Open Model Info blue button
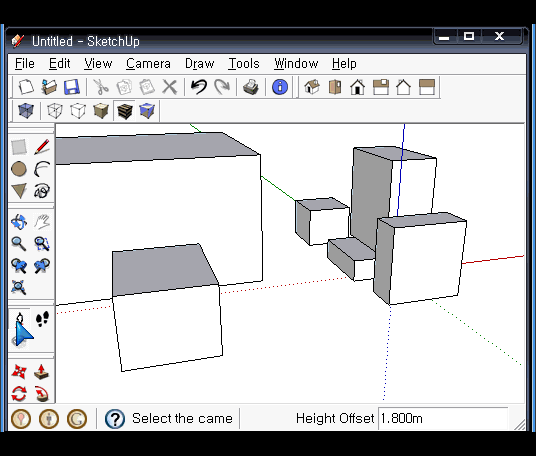 click(280, 87)
